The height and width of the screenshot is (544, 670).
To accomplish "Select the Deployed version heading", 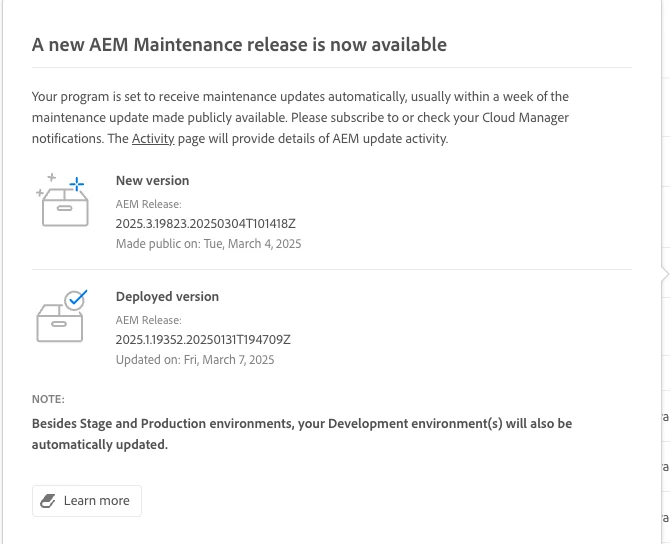I will (167, 297).
